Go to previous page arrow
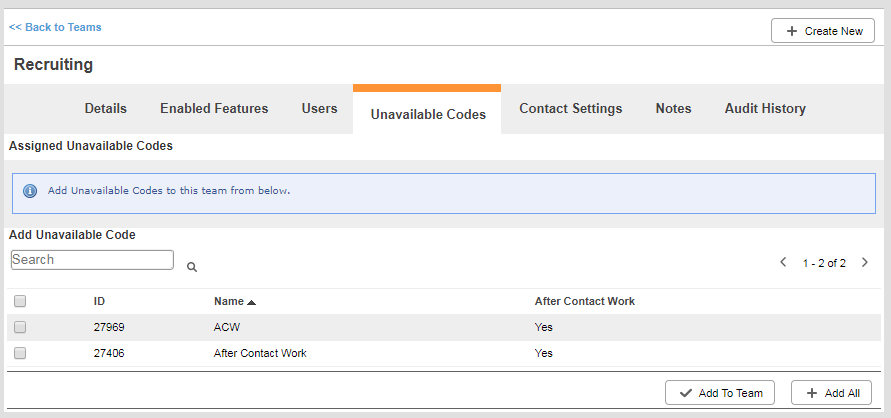Image resolution: width=891 pixels, height=418 pixels. click(x=783, y=263)
